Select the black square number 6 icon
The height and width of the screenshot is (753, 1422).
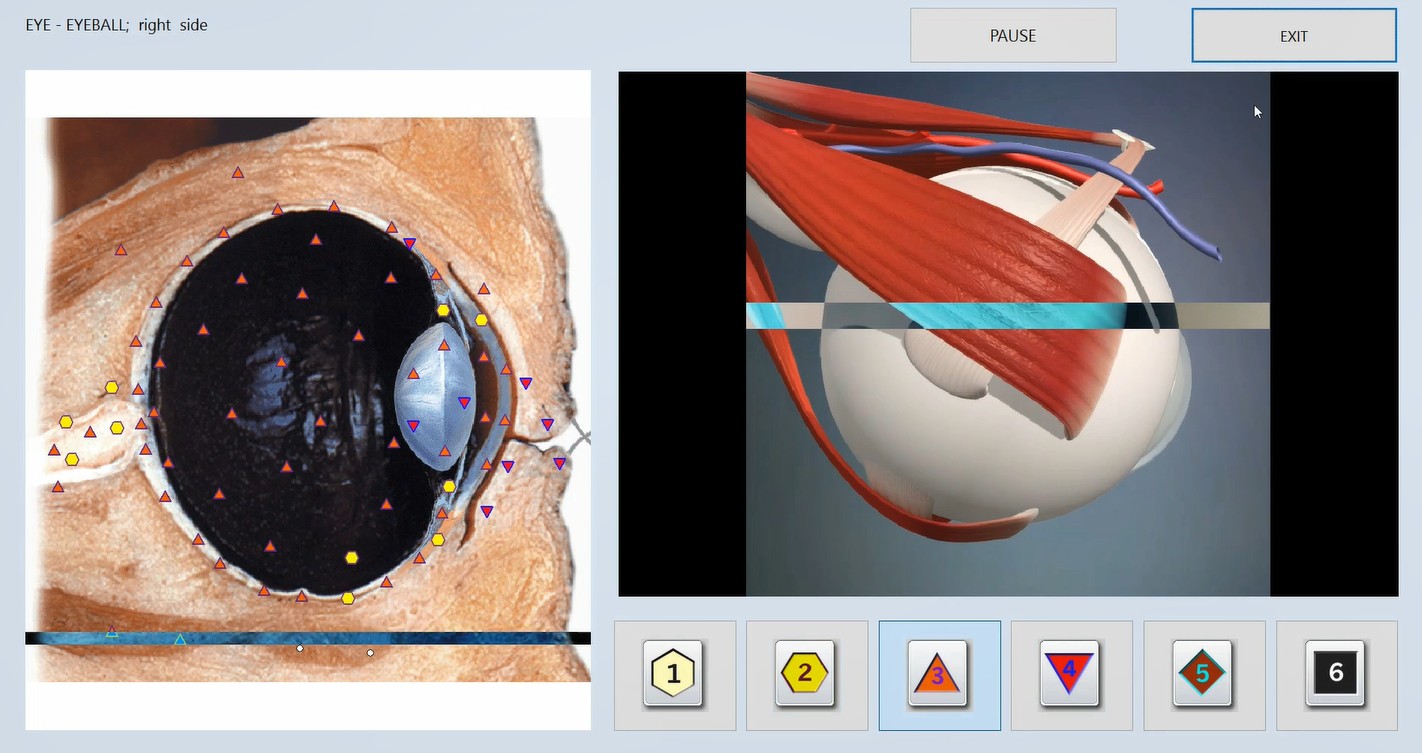[x=1336, y=674]
